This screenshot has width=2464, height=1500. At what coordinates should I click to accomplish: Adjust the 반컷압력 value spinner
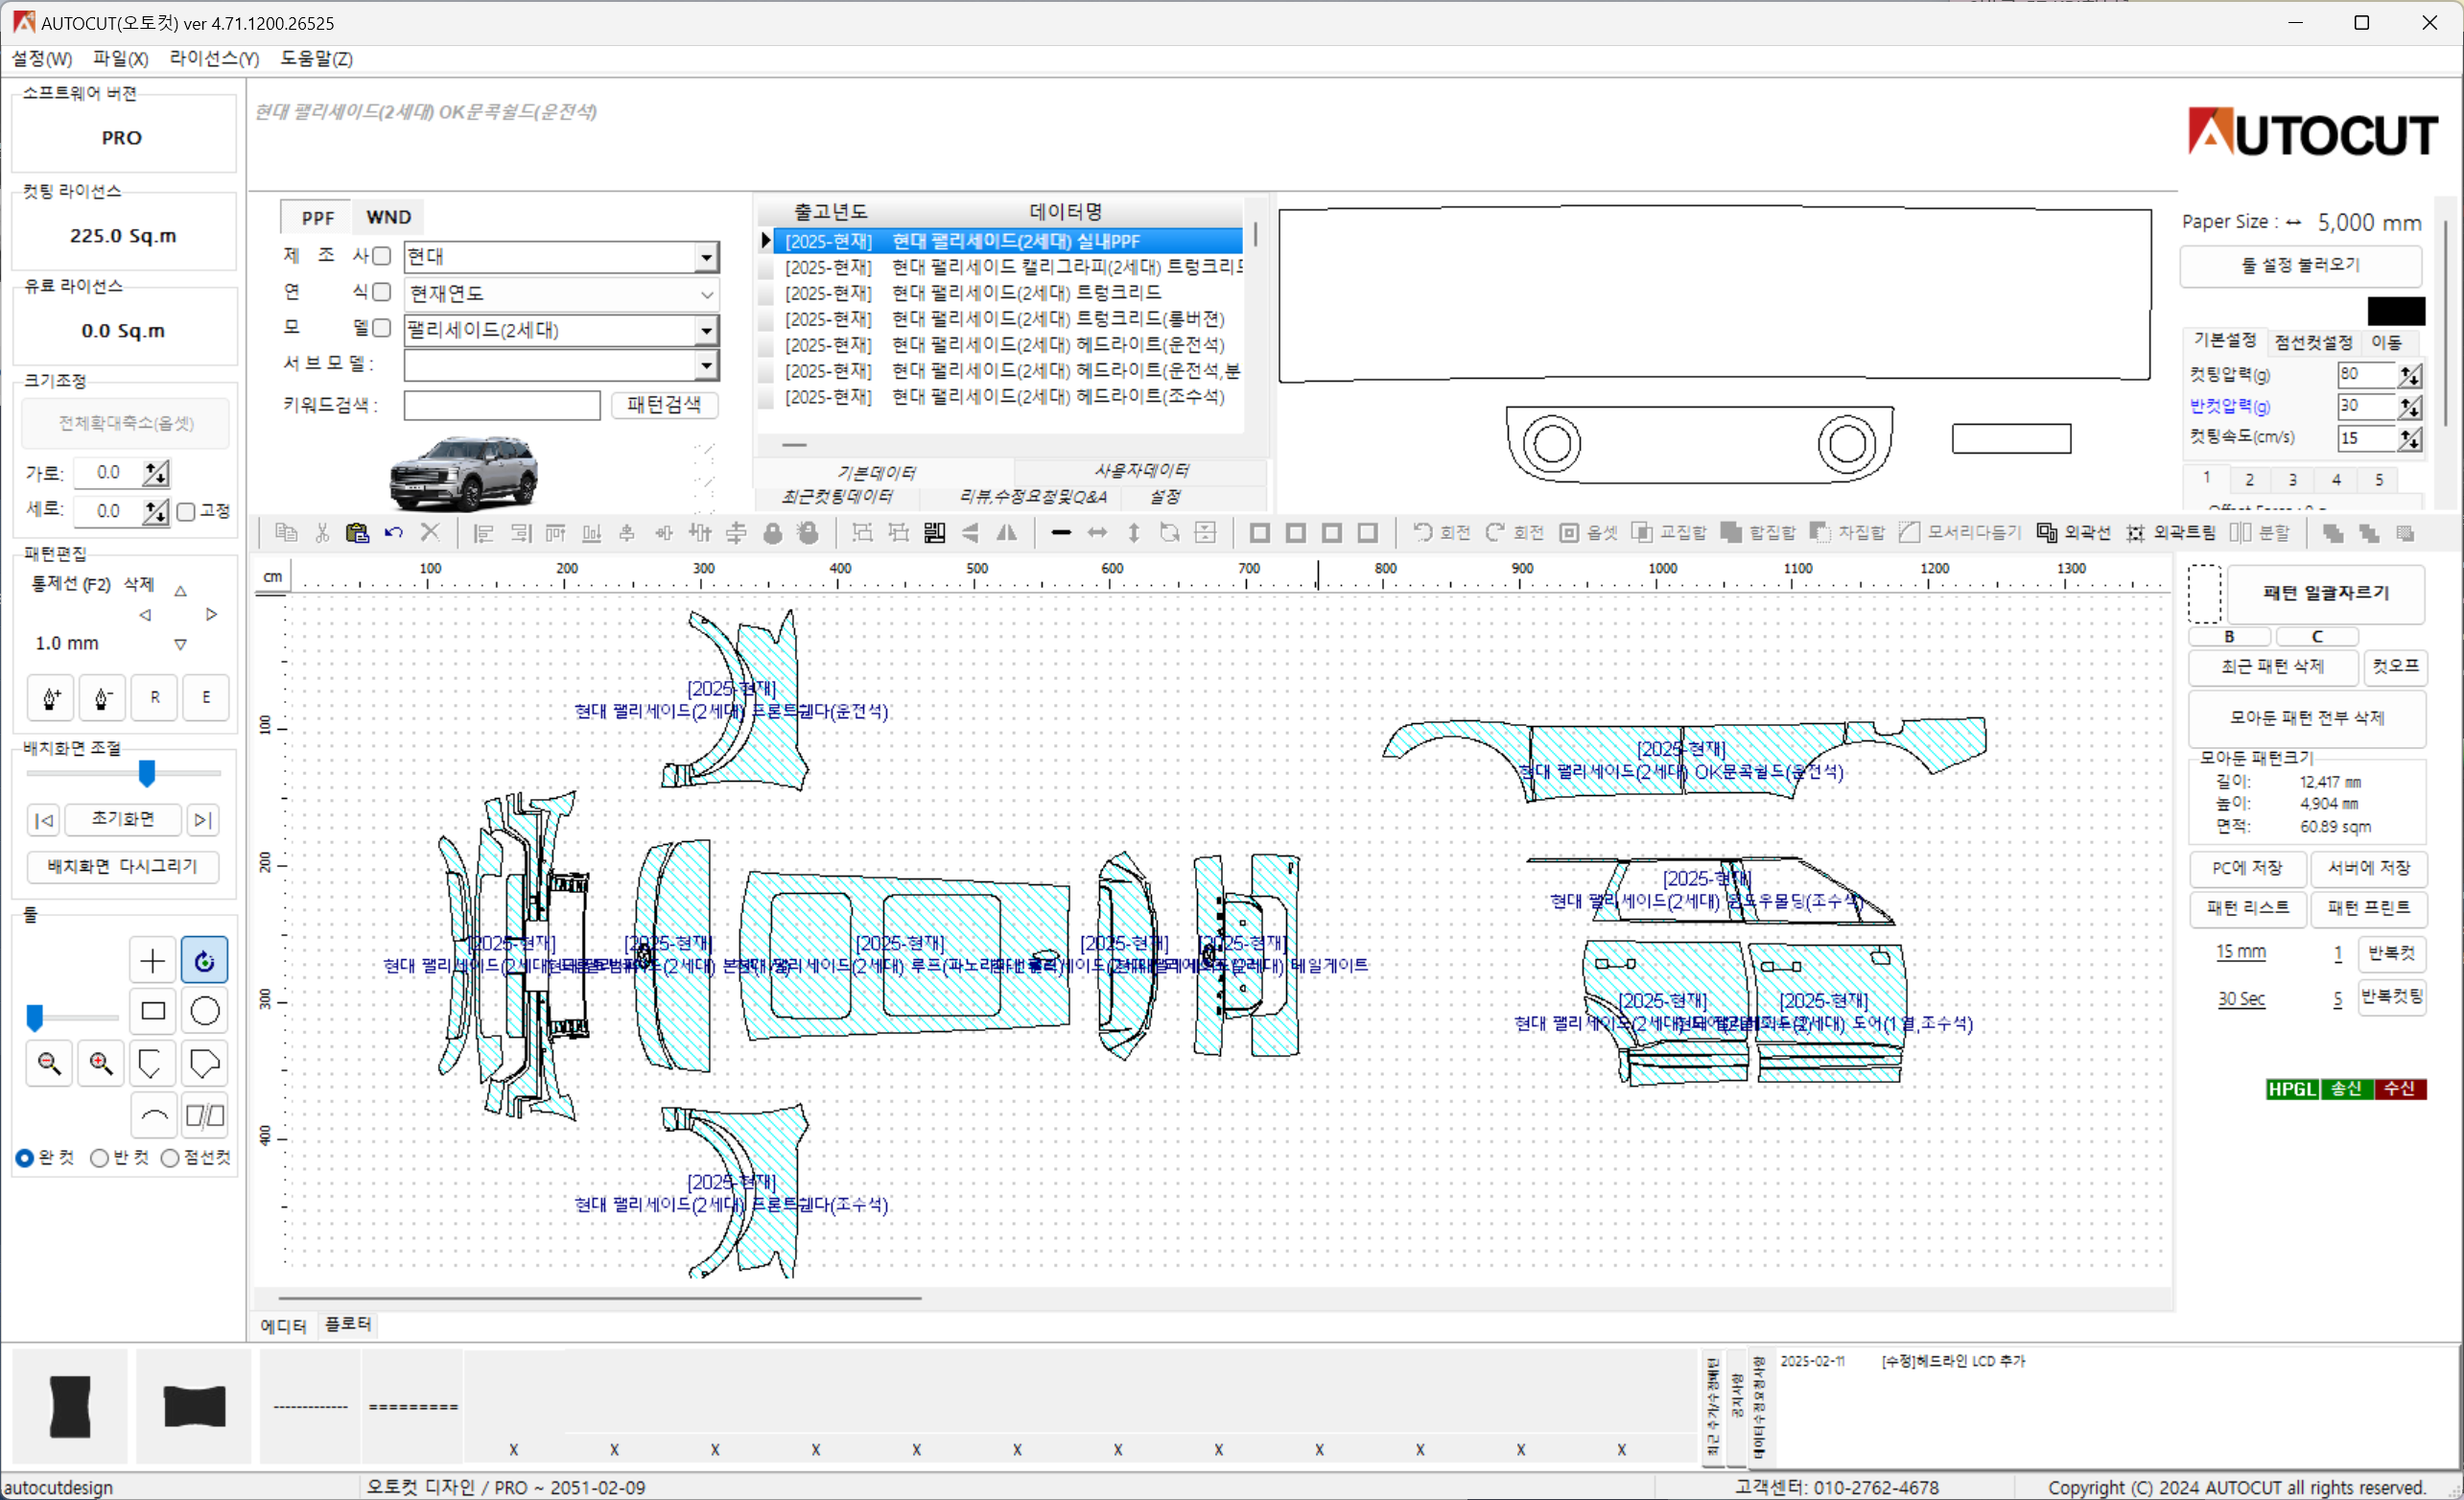click(2409, 406)
